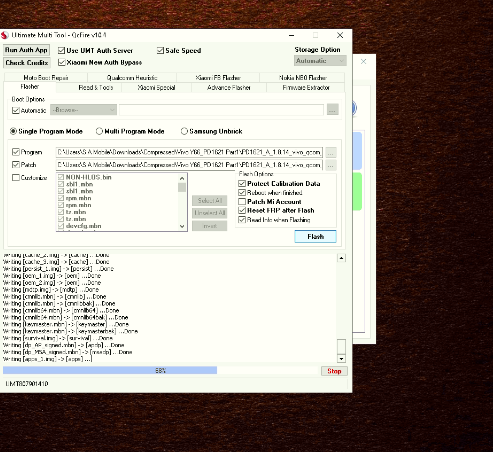The width and height of the screenshot is (493, 452).
Task: Click the Program browse ellipsis button
Action: (331, 153)
